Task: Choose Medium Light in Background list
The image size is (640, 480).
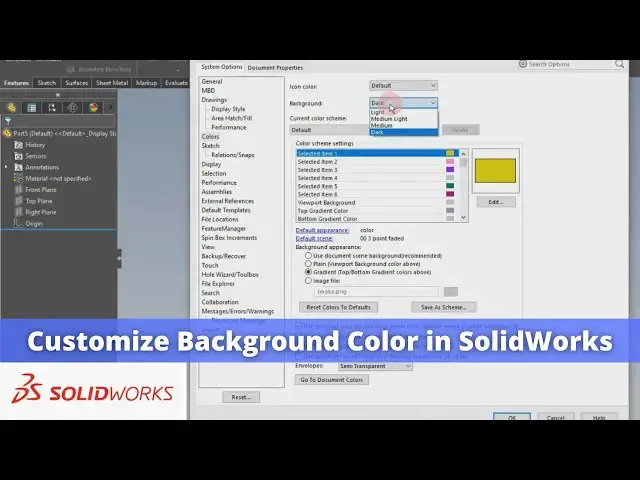Action: point(403,119)
